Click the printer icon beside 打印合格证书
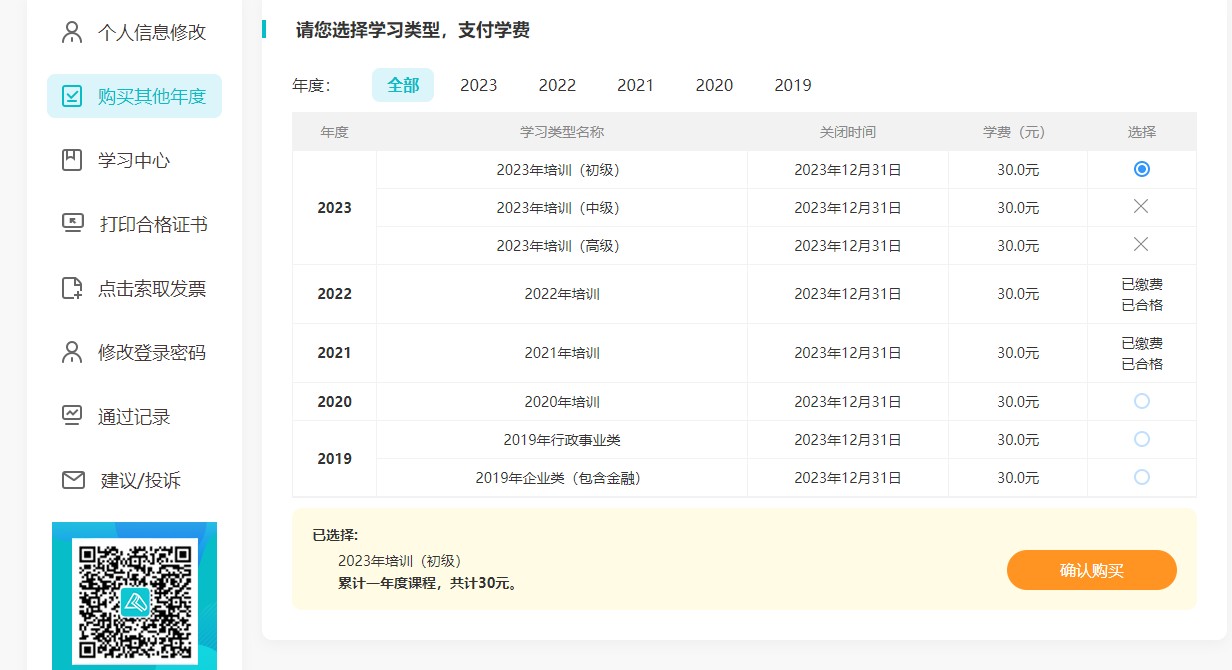This screenshot has width=1232, height=670. 71,224
